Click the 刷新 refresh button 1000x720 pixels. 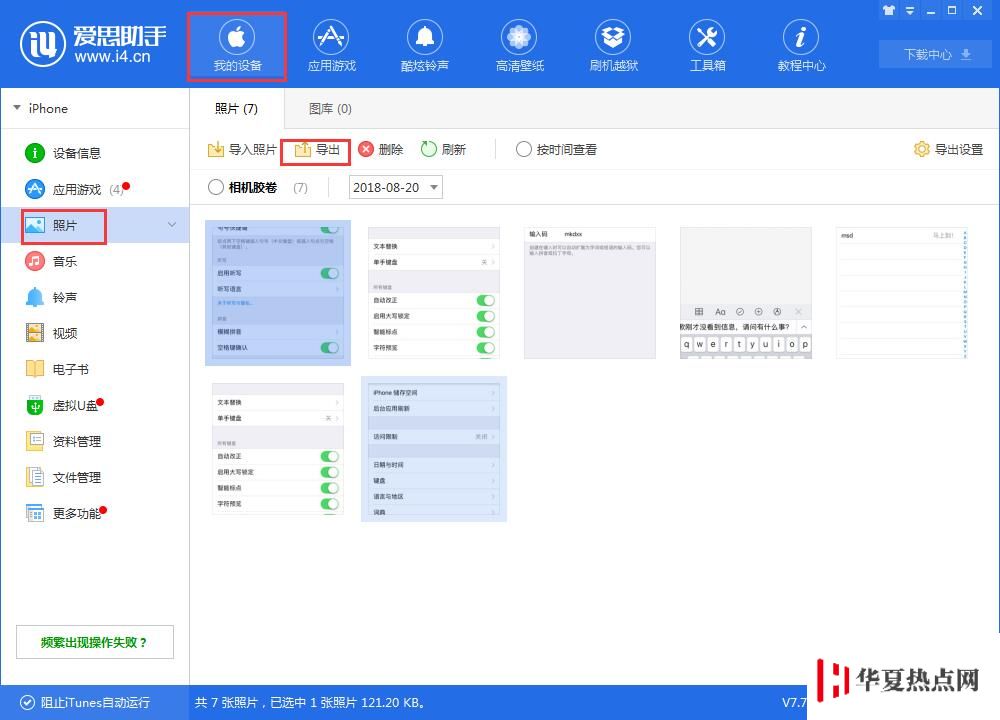tap(443, 150)
